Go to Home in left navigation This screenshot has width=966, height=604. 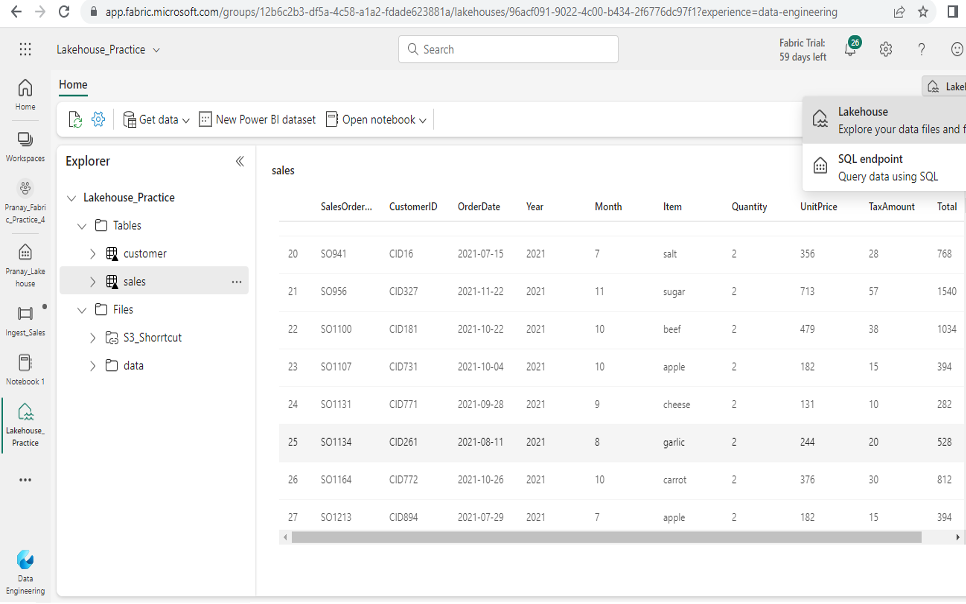(25, 95)
